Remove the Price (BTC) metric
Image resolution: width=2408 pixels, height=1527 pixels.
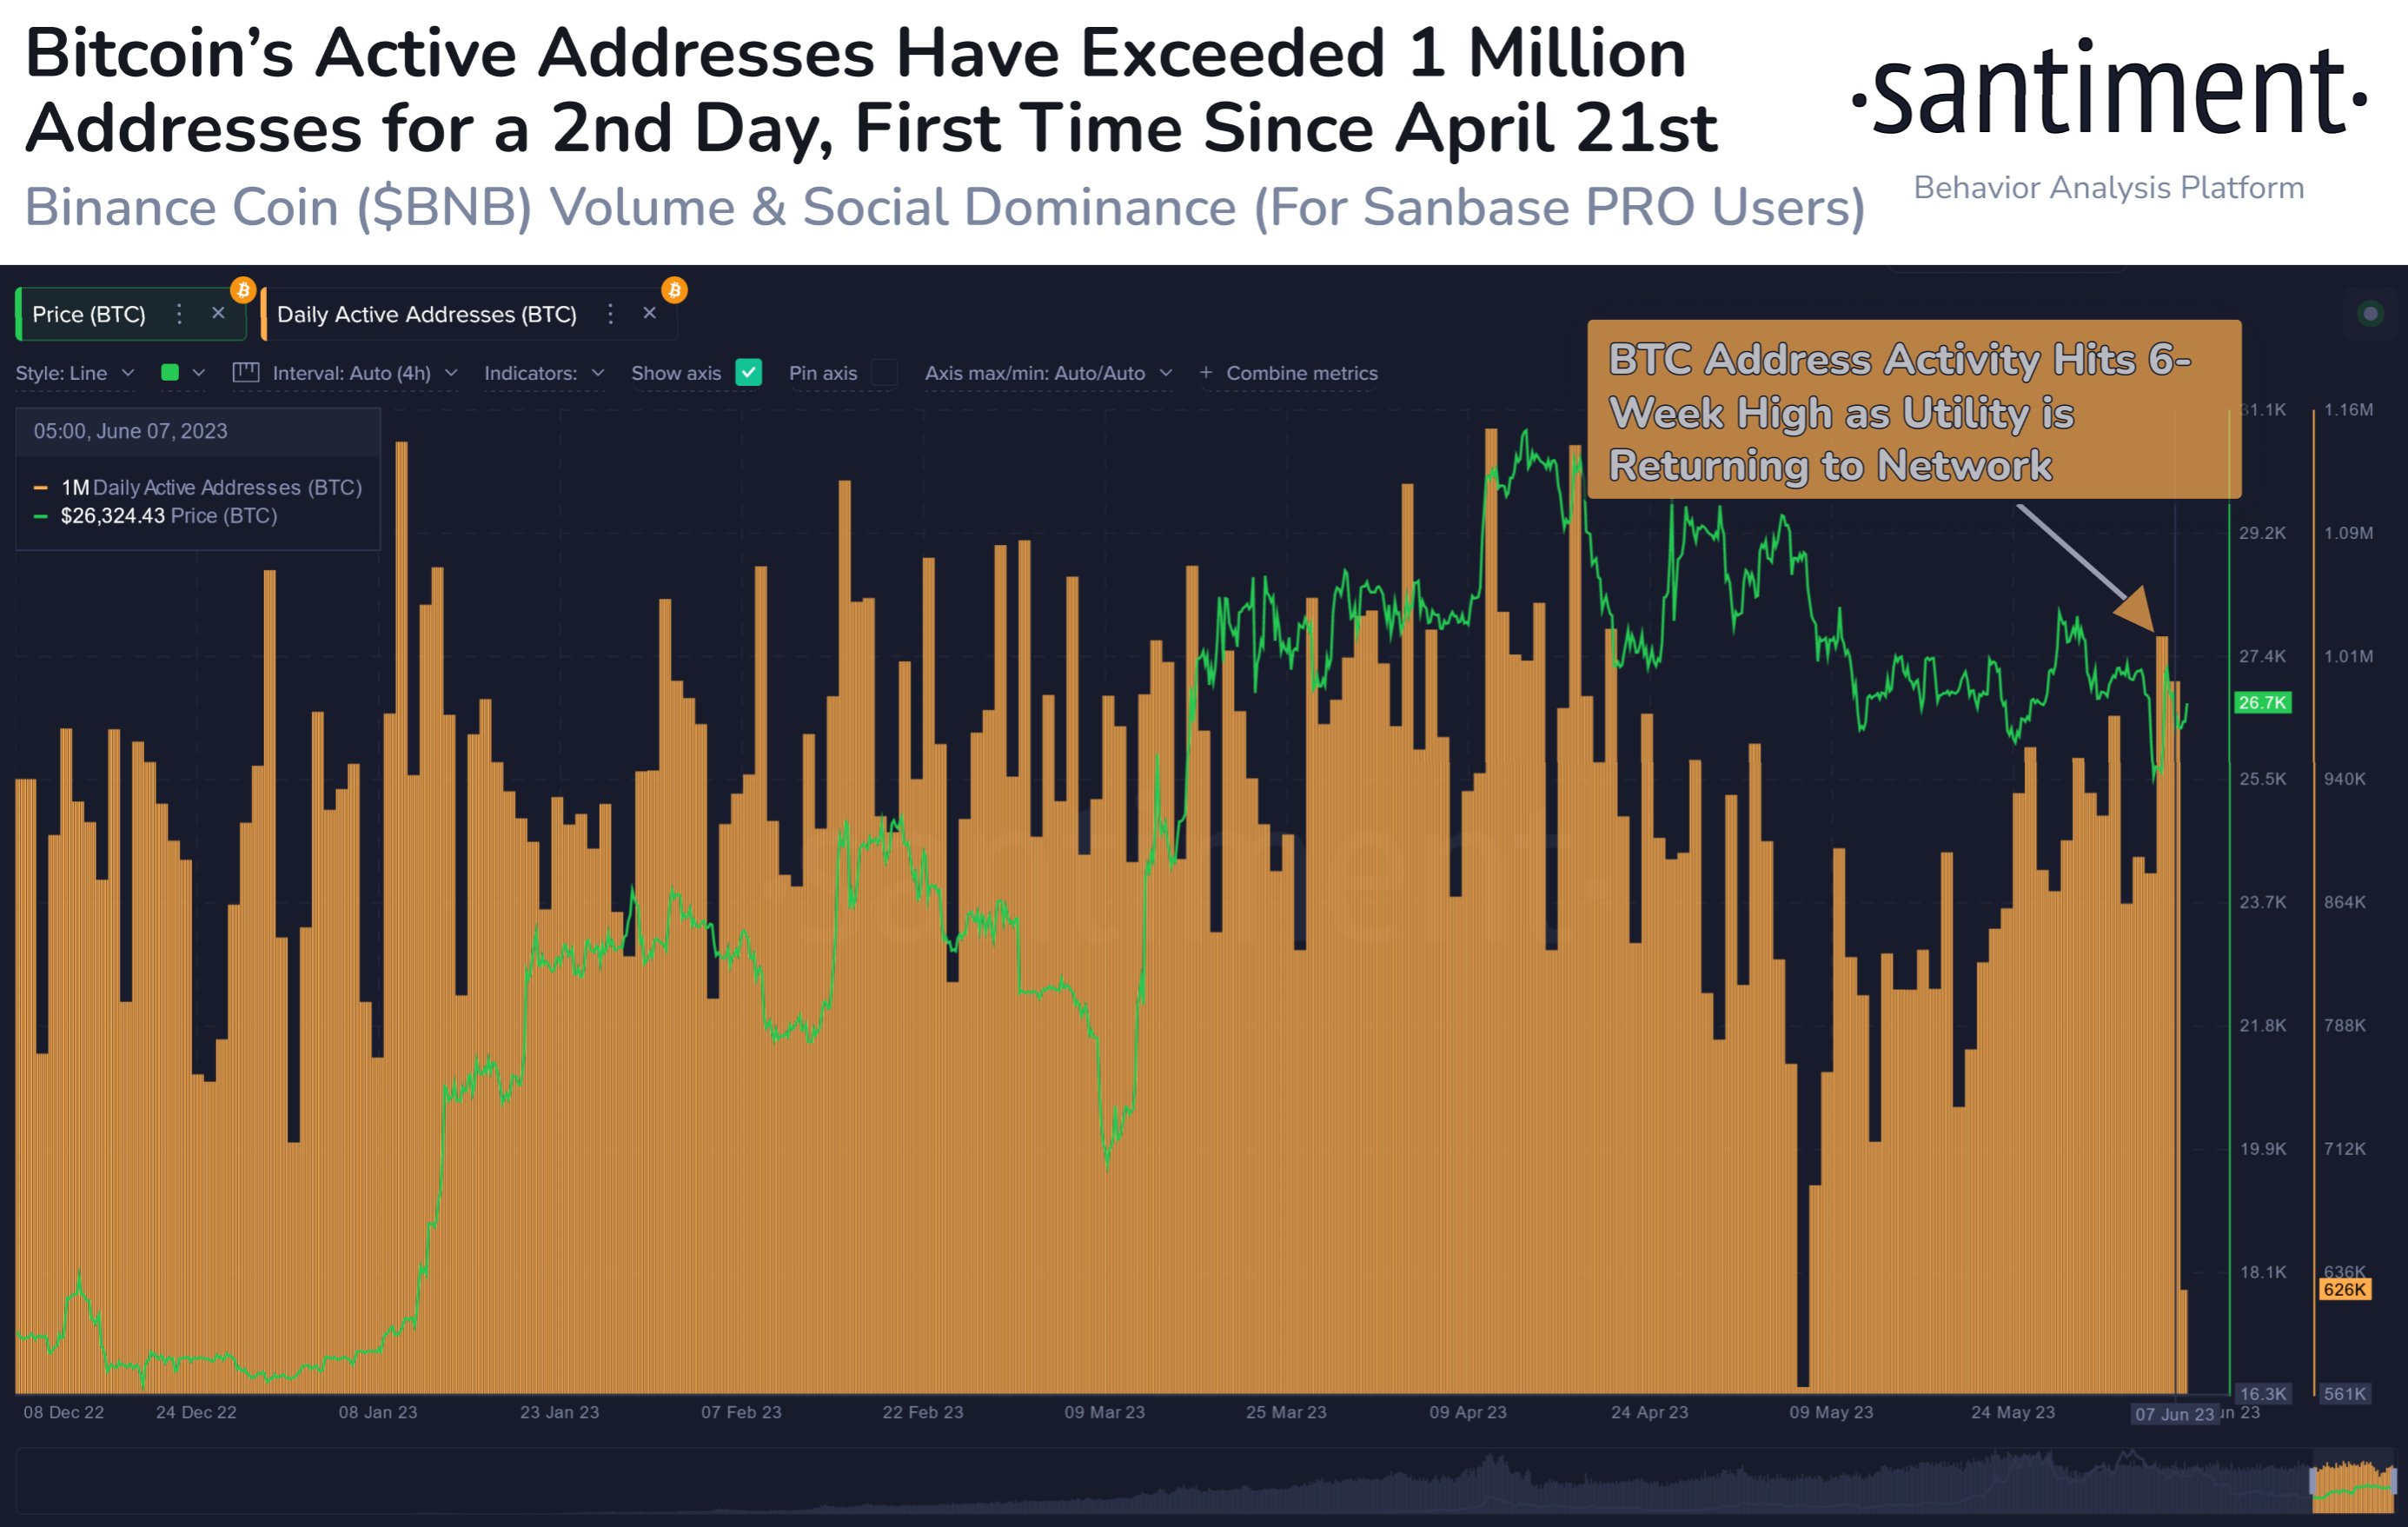[218, 314]
